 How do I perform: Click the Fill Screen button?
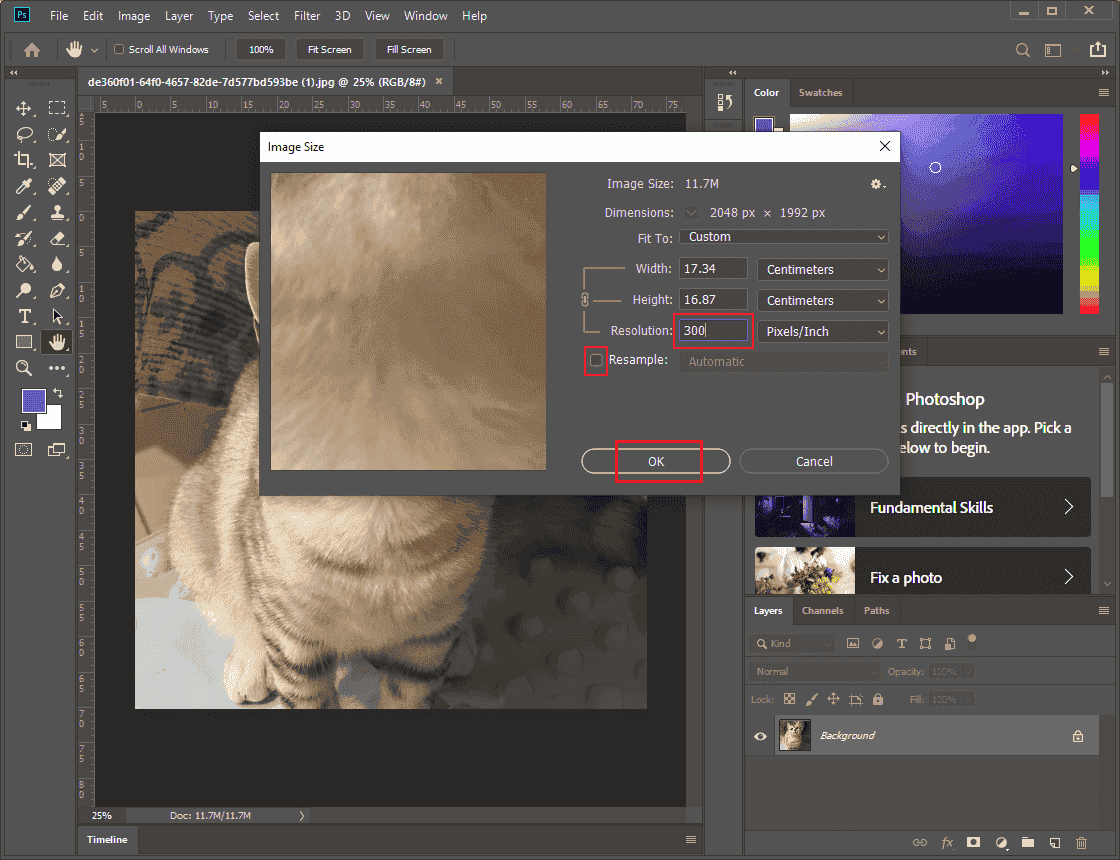point(409,49)
